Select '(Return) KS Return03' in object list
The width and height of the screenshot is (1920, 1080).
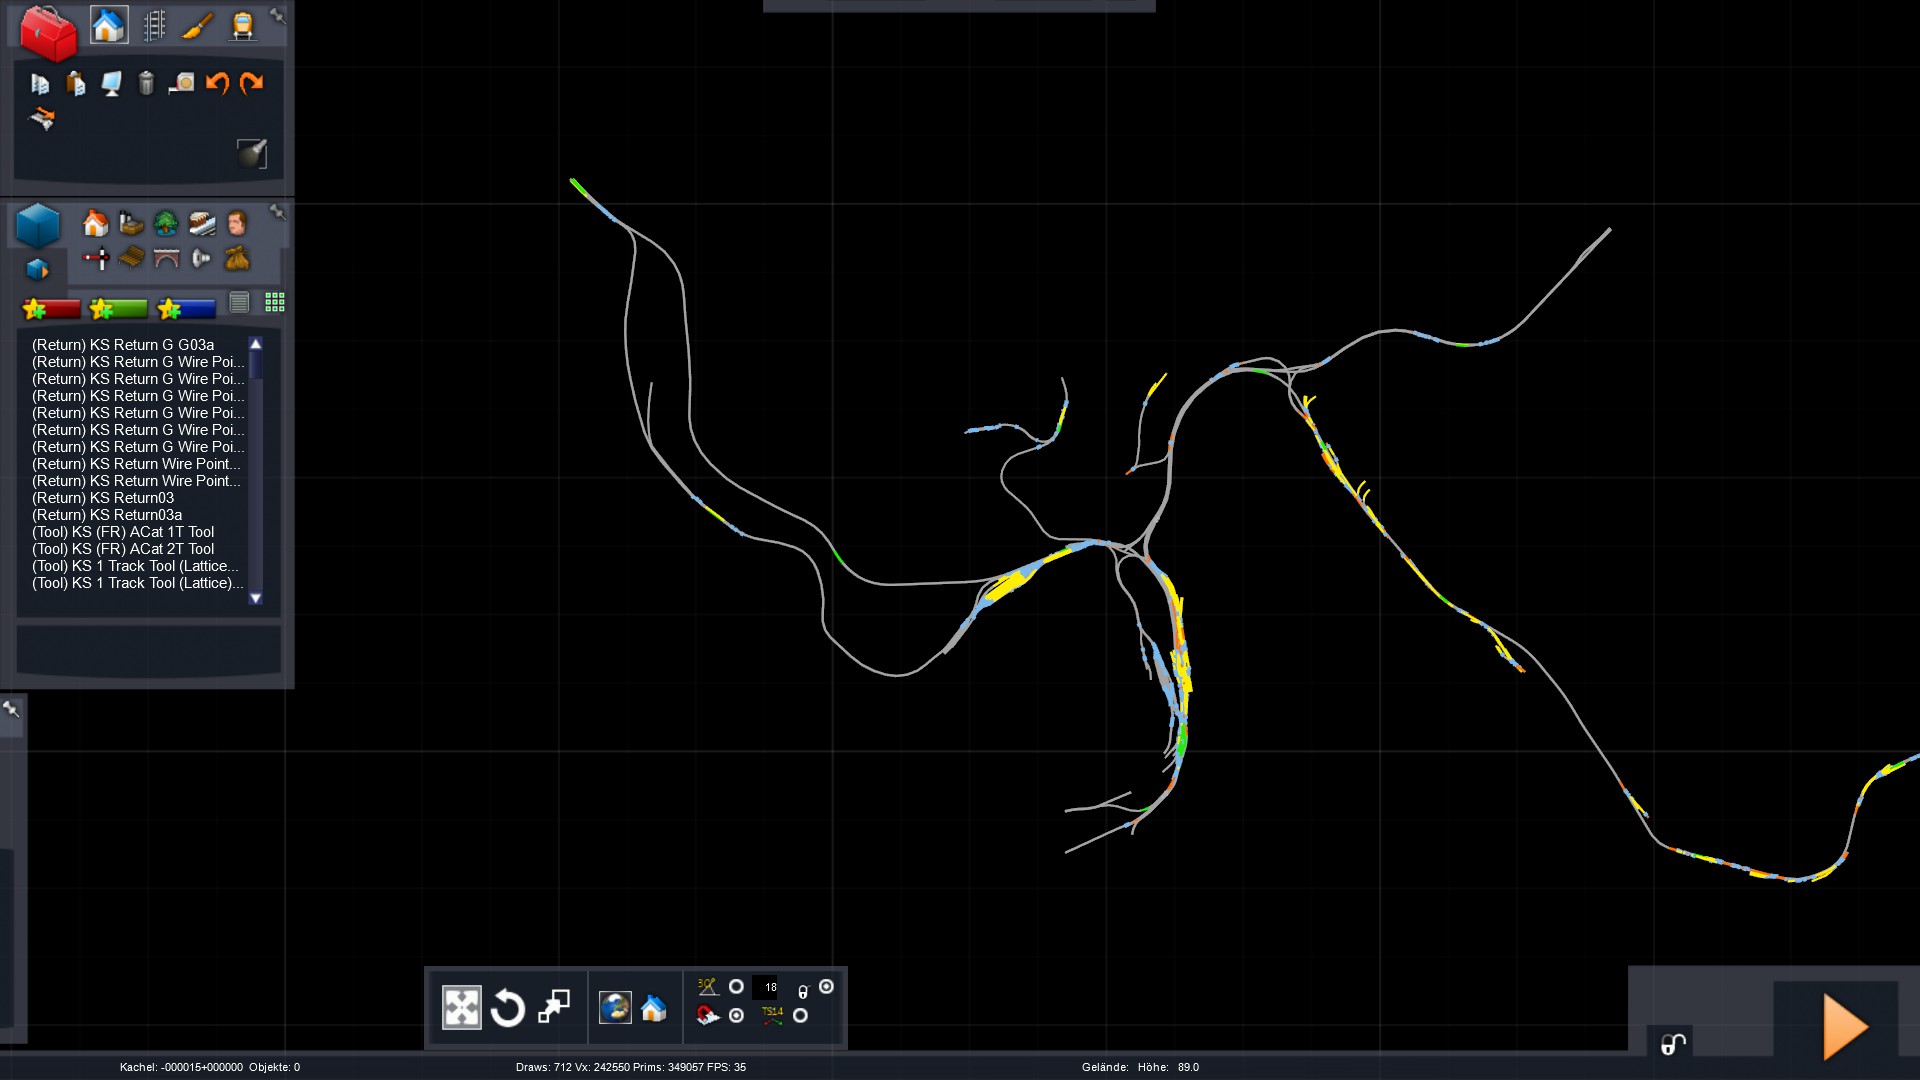(x=103, y=498)
